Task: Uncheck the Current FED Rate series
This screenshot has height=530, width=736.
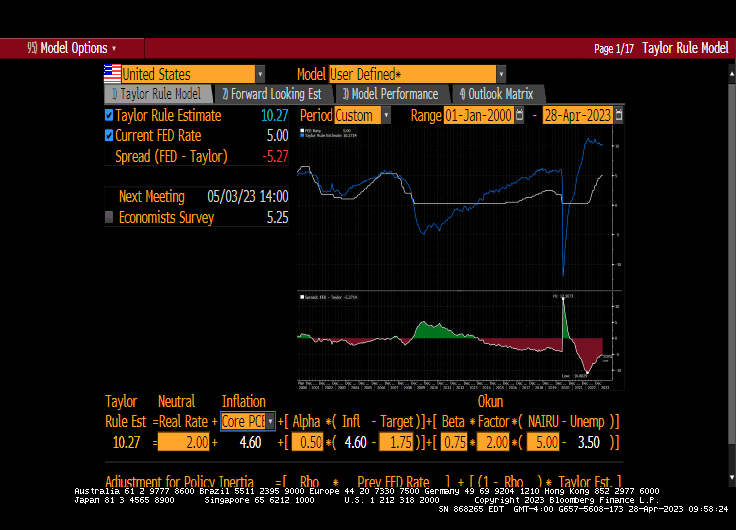Action: [x=109, y=136]
